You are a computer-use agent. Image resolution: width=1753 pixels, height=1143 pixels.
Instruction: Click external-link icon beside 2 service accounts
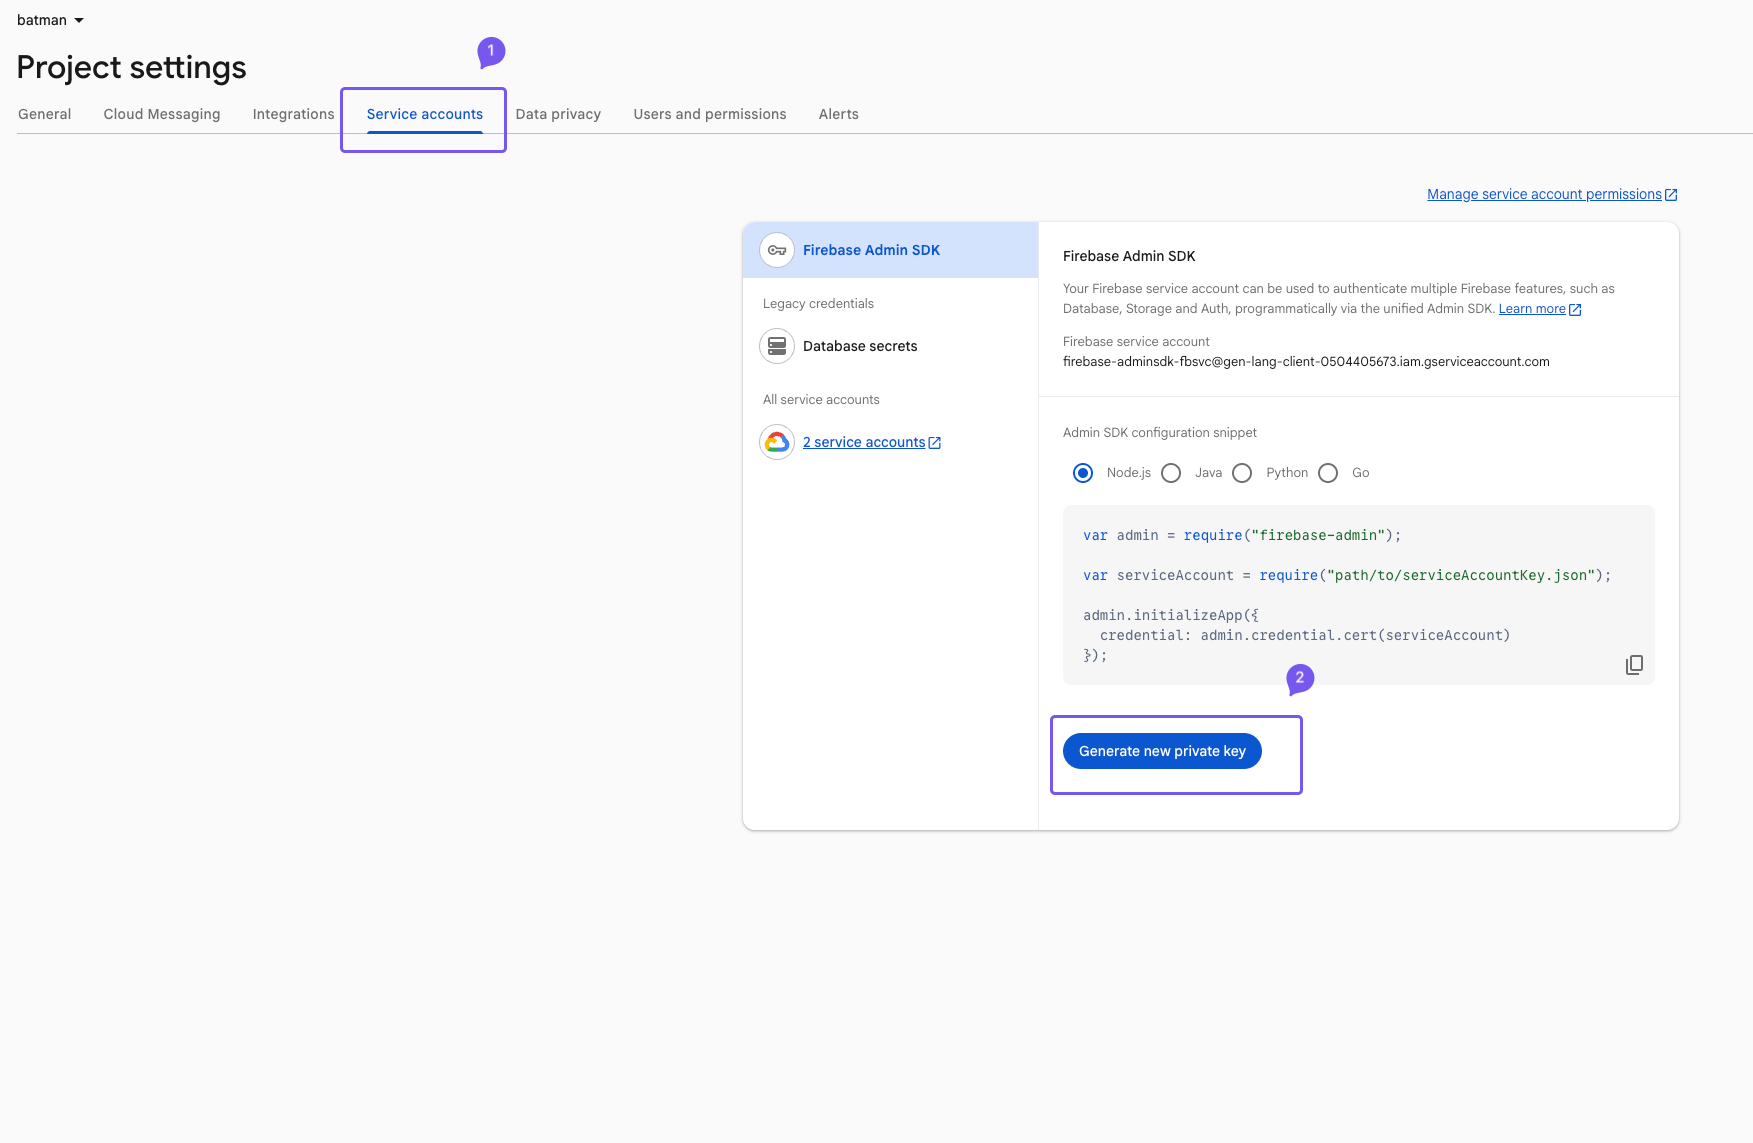click(x=935, y=443)
